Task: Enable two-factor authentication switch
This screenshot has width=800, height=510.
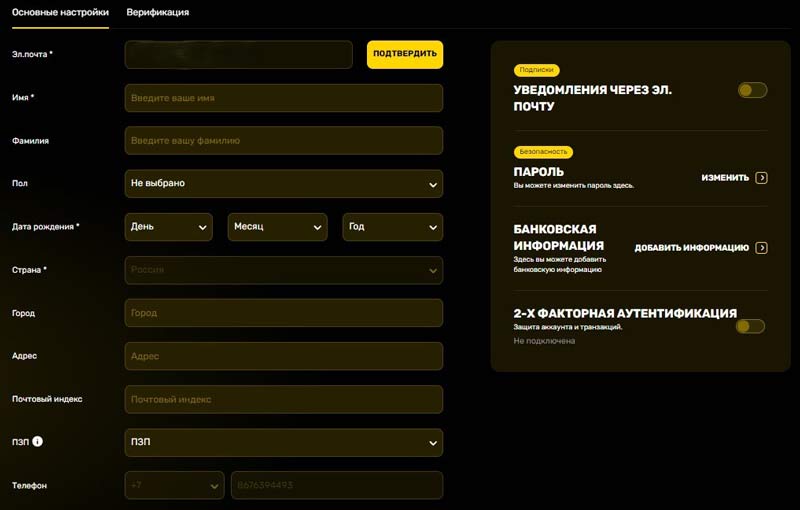Action: [x=750, y=326]
